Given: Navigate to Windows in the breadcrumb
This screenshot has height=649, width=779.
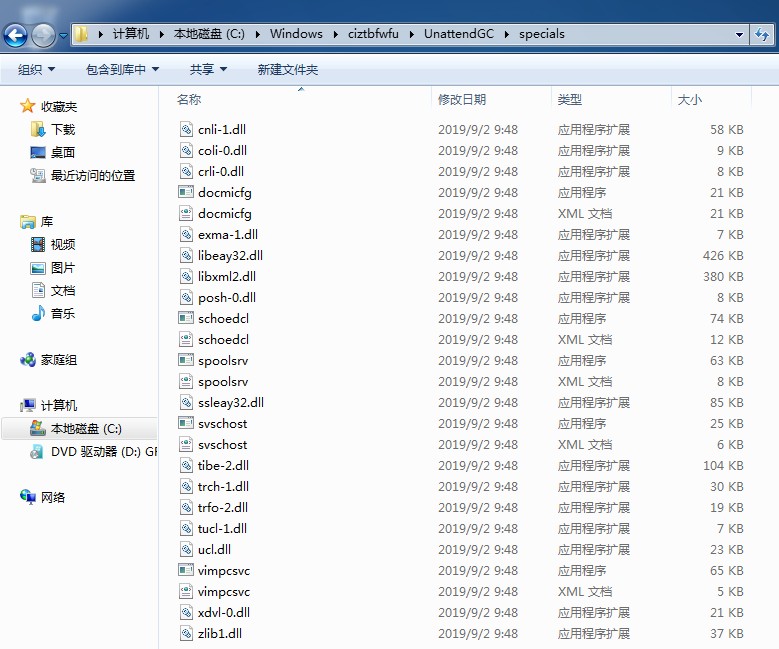Looking at the screenshot, I should click(x=296, y=34).
